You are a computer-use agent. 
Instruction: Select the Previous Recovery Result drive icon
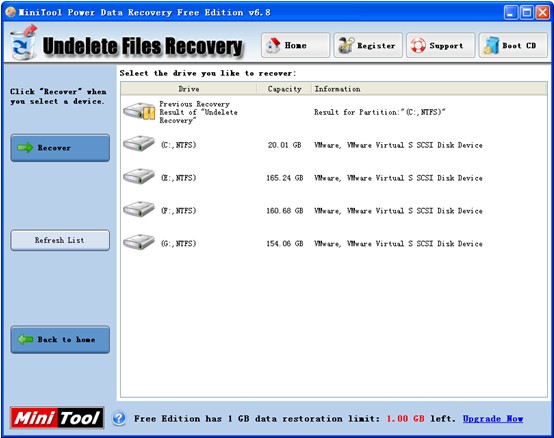point(139,111)
